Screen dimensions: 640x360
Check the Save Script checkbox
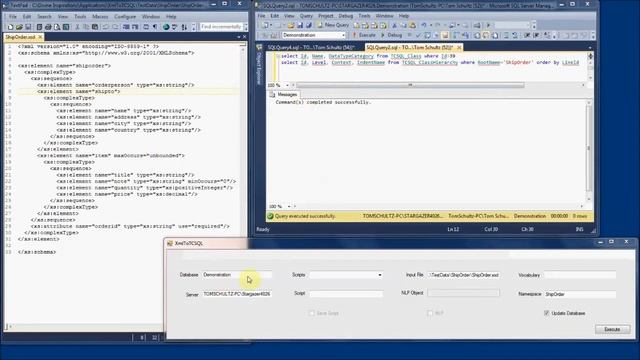(x=312, y=313)
